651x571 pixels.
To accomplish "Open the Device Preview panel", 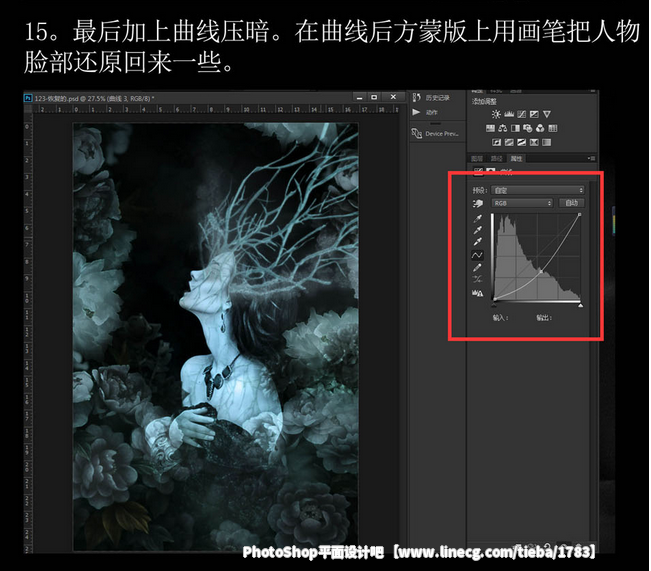I will tap(435, 134).
